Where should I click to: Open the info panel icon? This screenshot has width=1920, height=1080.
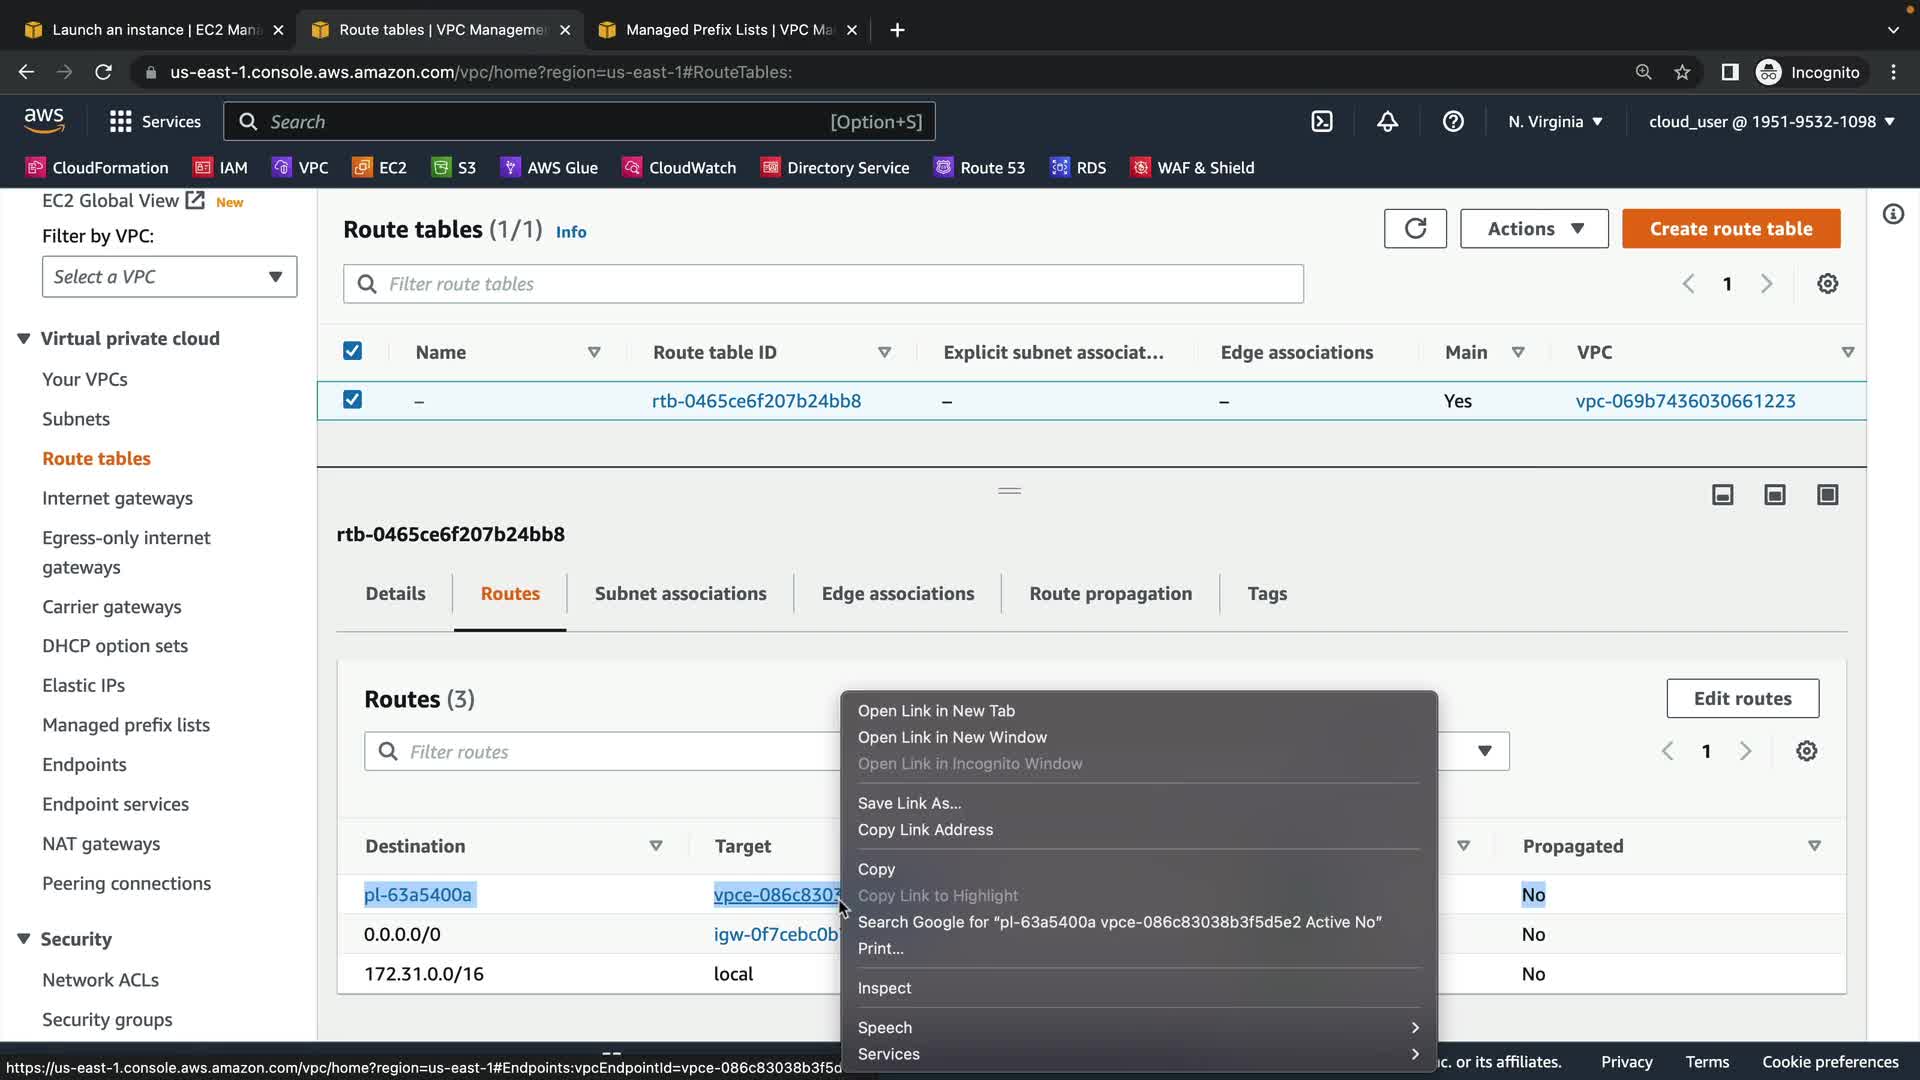point(1893,214)
